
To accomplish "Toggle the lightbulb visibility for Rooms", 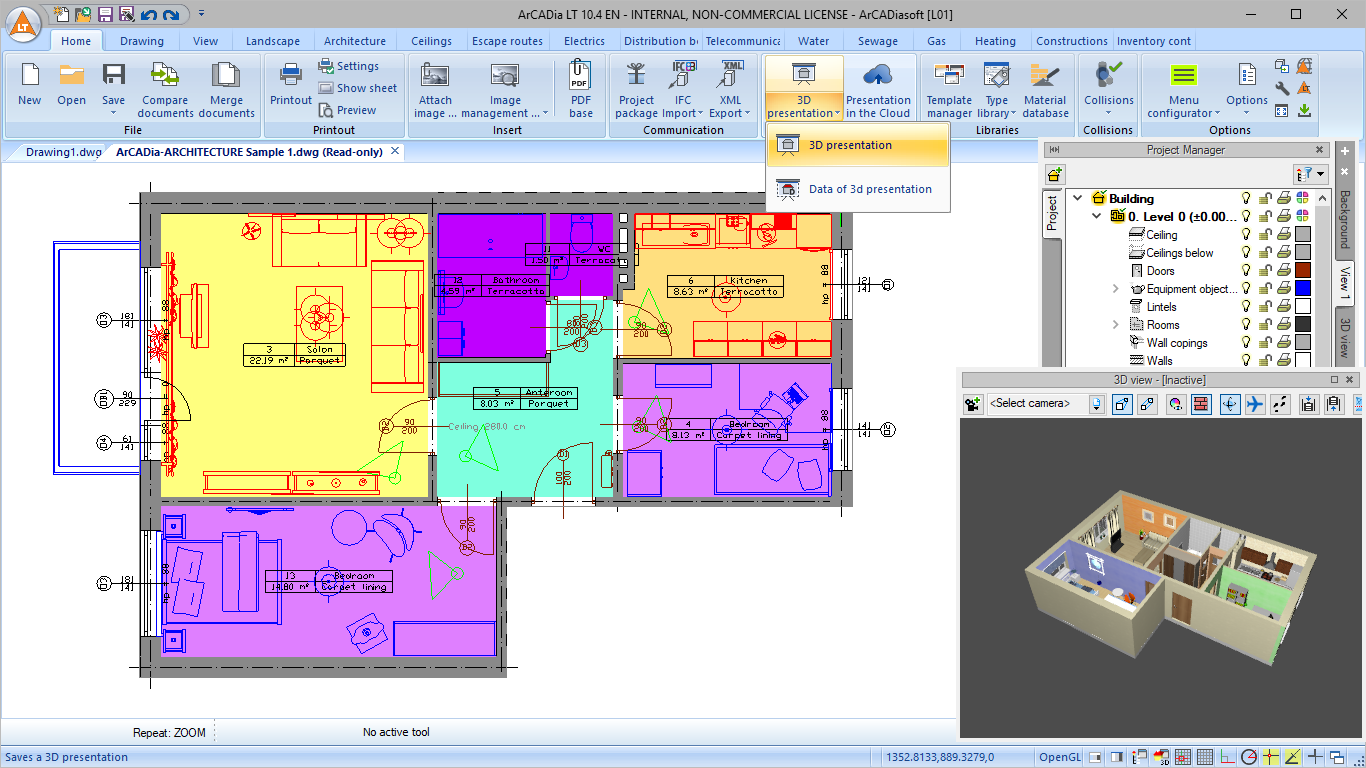I will tap(1247, 325).
